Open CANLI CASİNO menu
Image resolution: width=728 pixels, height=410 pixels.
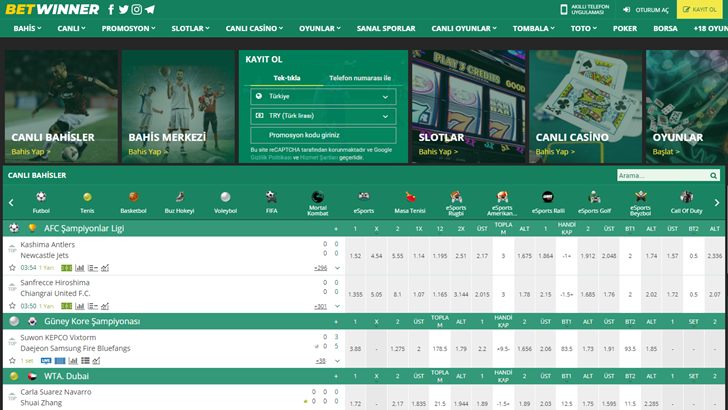(254, 28)
